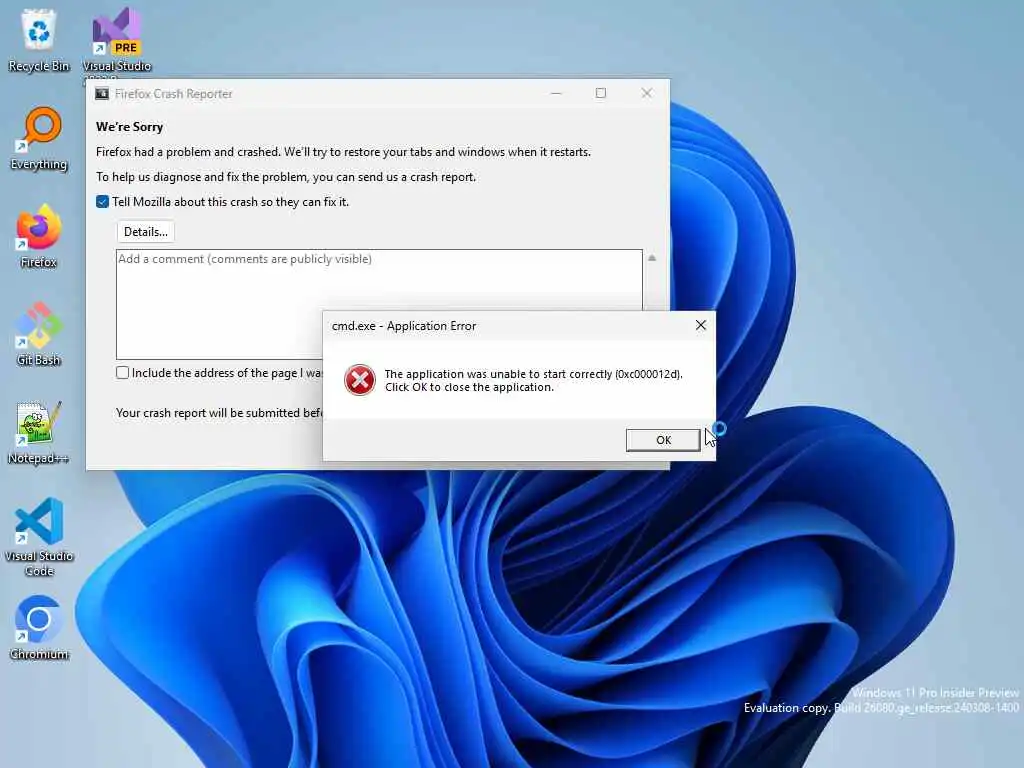The image size is (1024, 768).
Task: Select the Git Bash desktop shortcut
Action: pyautogui.click(x=39, y=334)
